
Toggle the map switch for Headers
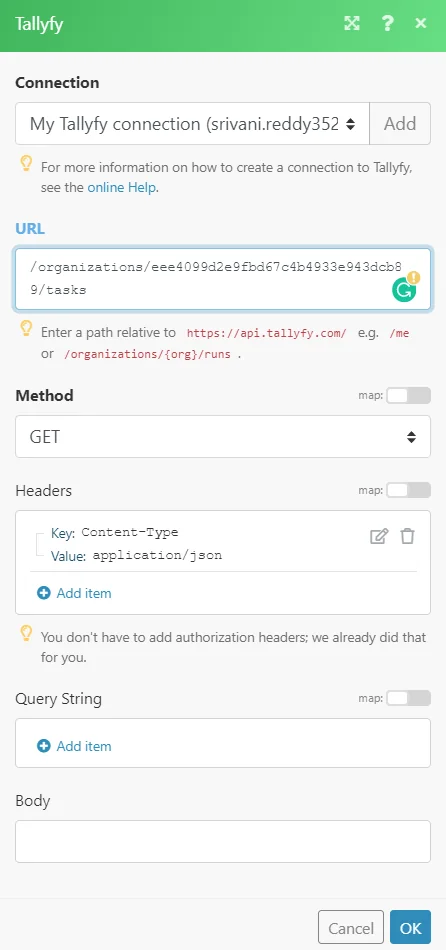tap(408, 490)
